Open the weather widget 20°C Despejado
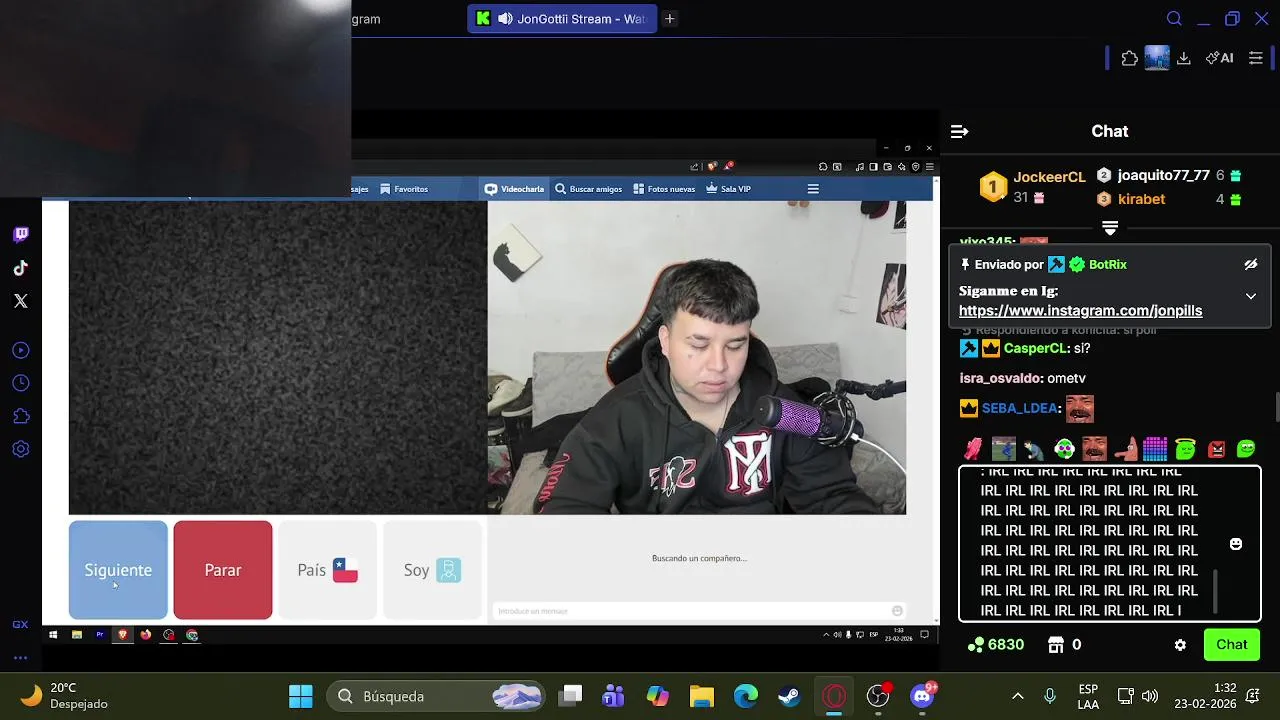 (x=64, y=696)
